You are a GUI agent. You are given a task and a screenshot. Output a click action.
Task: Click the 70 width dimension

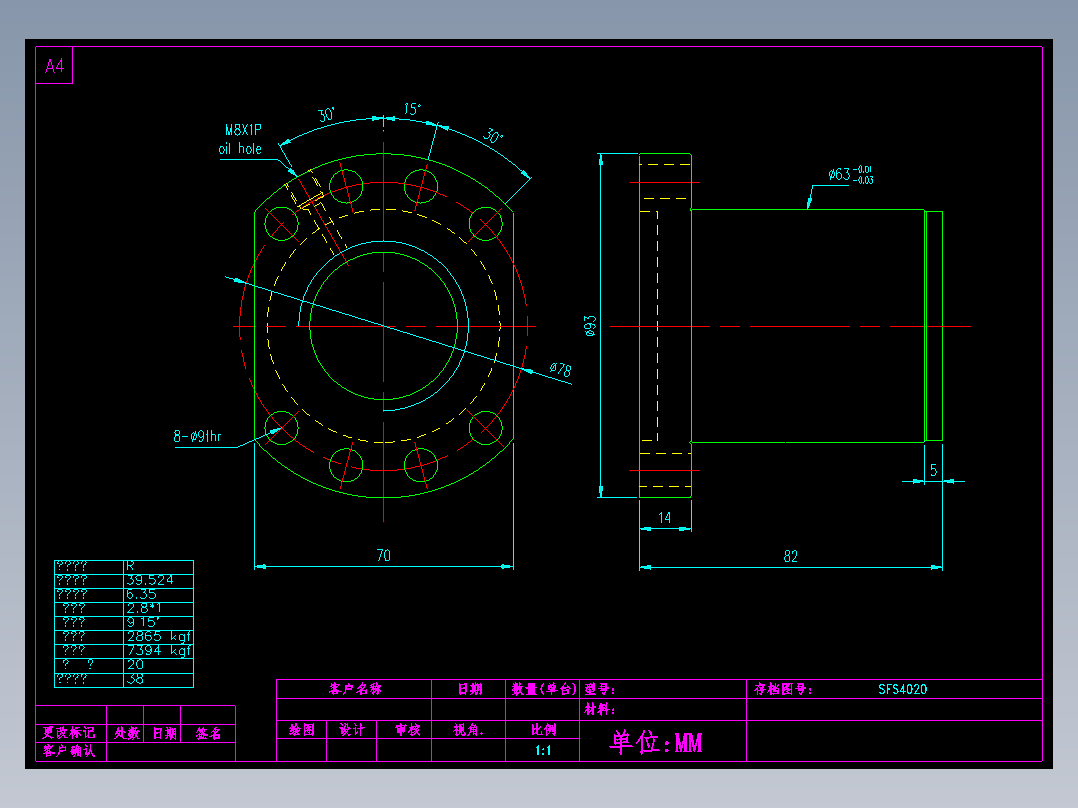coord(384,555)
